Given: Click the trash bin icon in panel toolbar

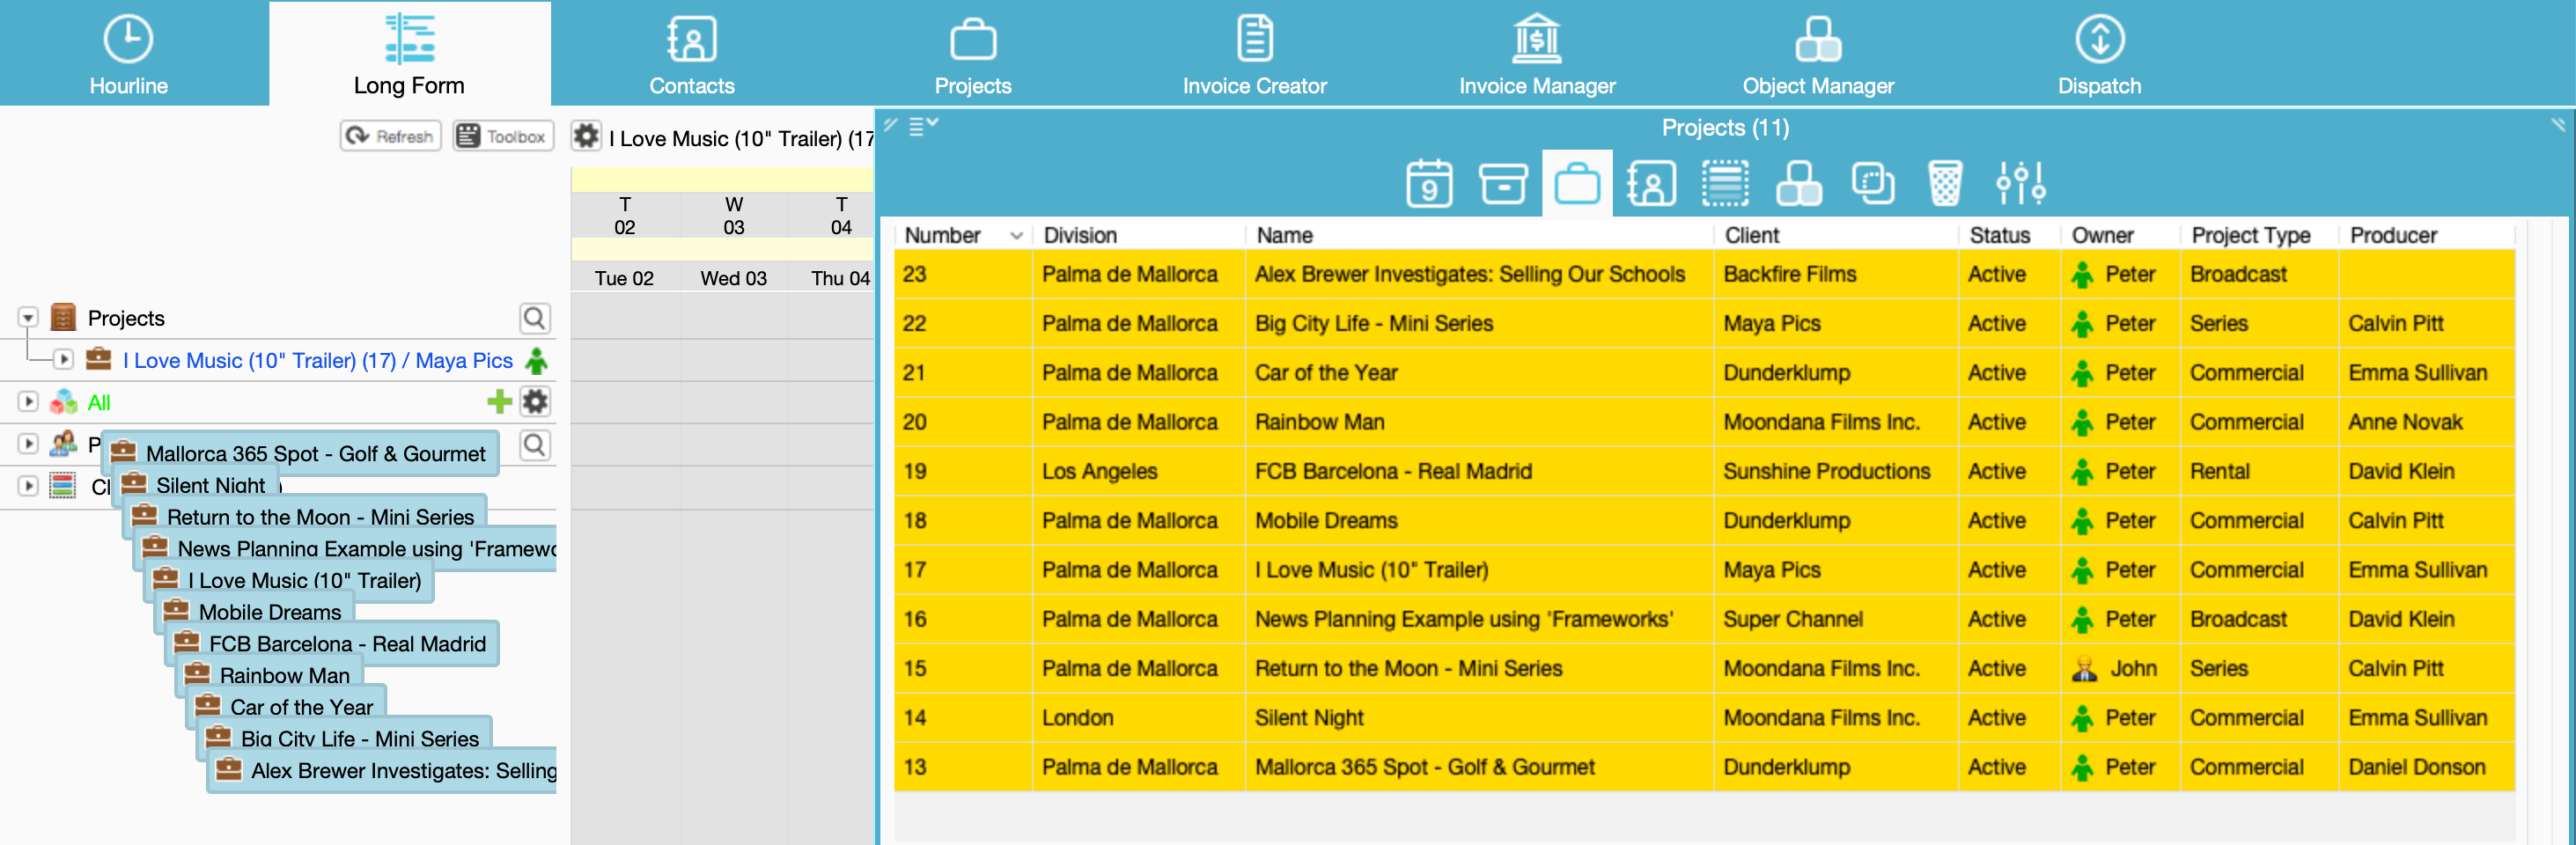Looking at the screenshot, I should coord(1945,183).
